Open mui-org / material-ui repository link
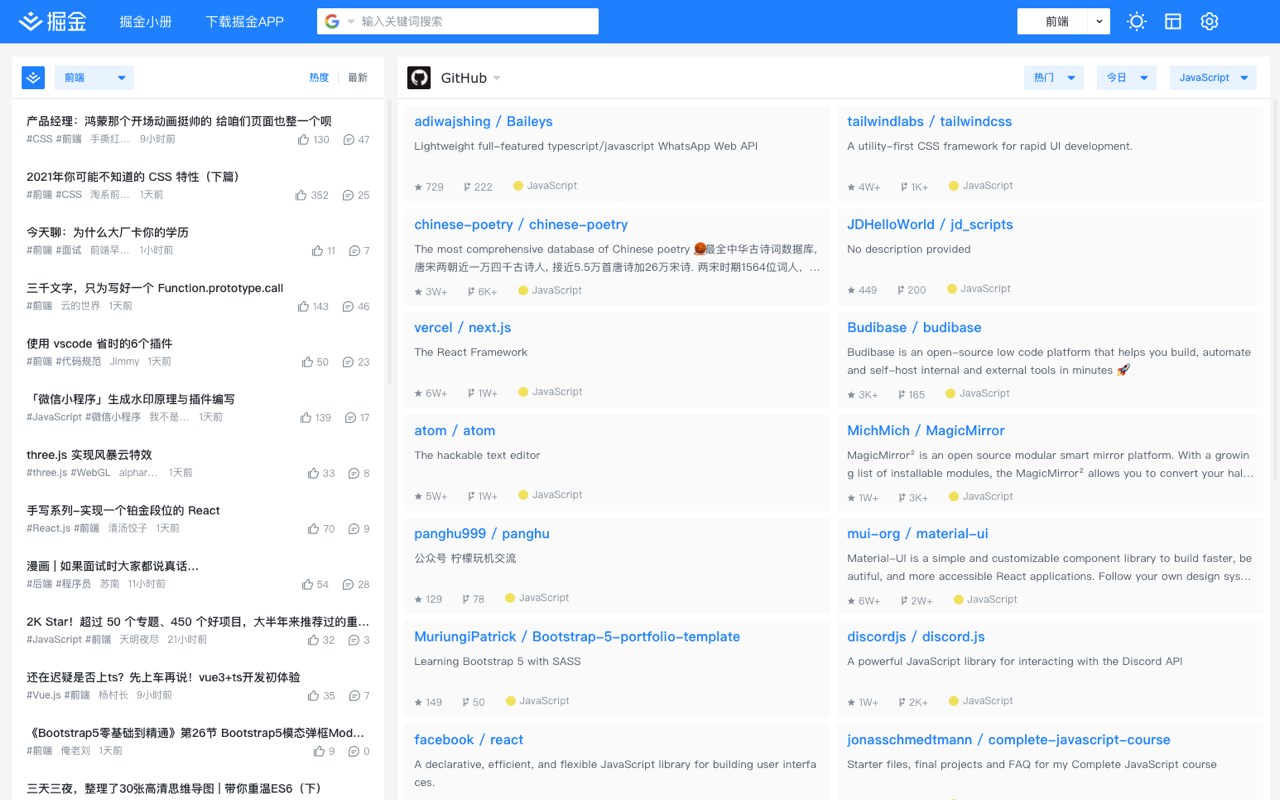The width and height of the screenshot is (1280, 800). (x=918, y=533)
